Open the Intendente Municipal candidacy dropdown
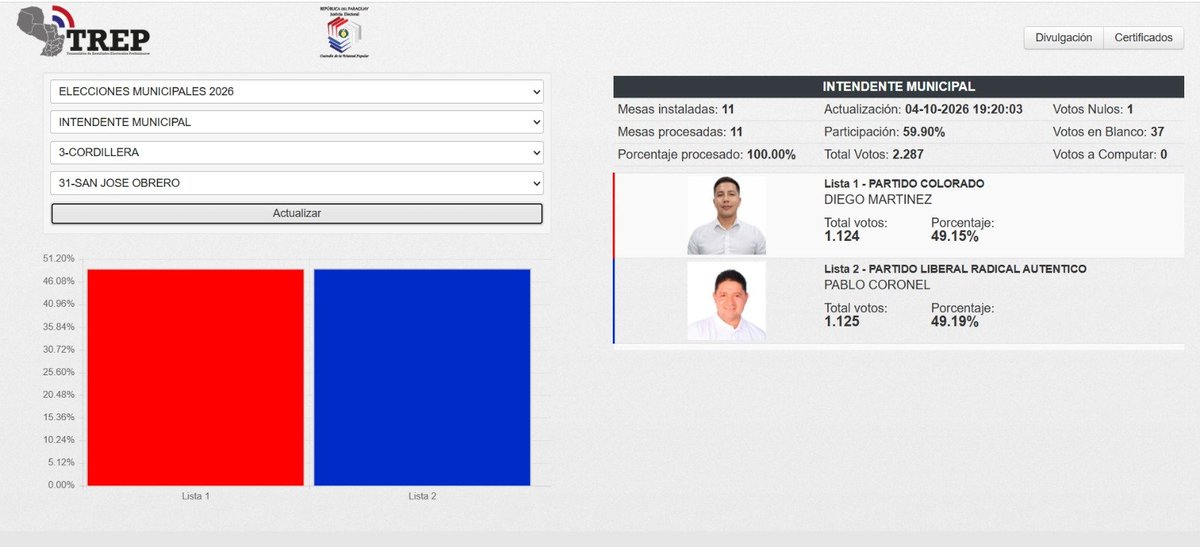The width and height of the screenshot is (1200, 547). point(297,122)
